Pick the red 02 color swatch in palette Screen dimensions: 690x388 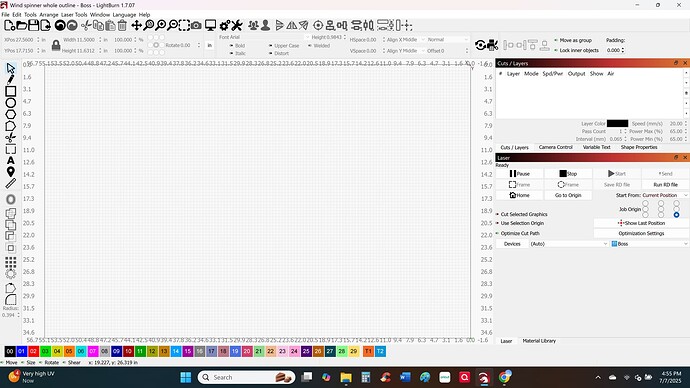[33, 351]
